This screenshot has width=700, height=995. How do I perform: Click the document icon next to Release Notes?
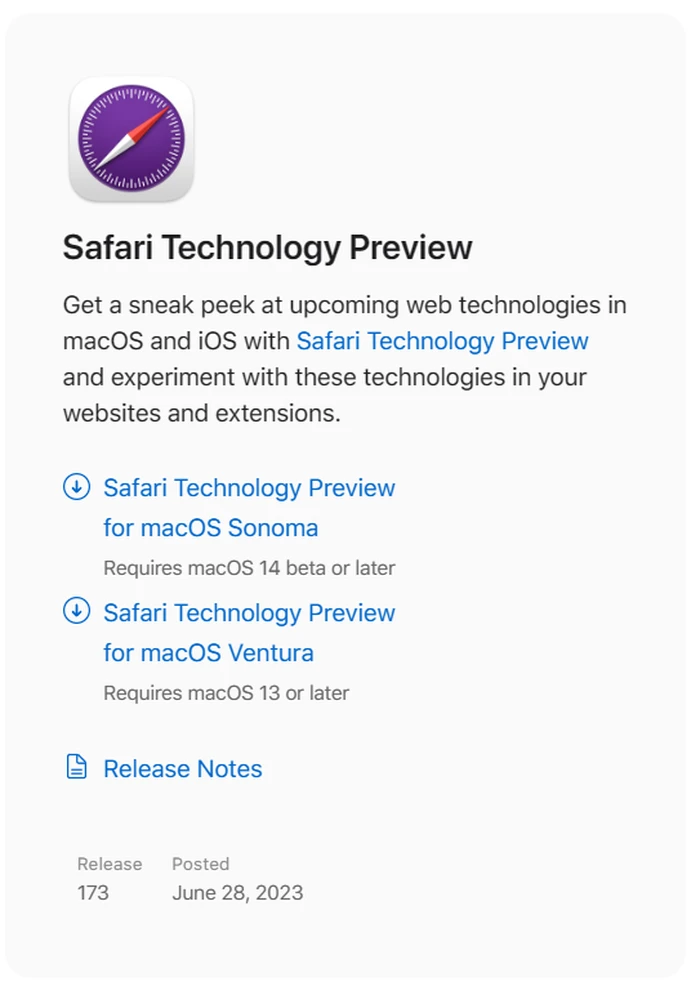[75, 767]
